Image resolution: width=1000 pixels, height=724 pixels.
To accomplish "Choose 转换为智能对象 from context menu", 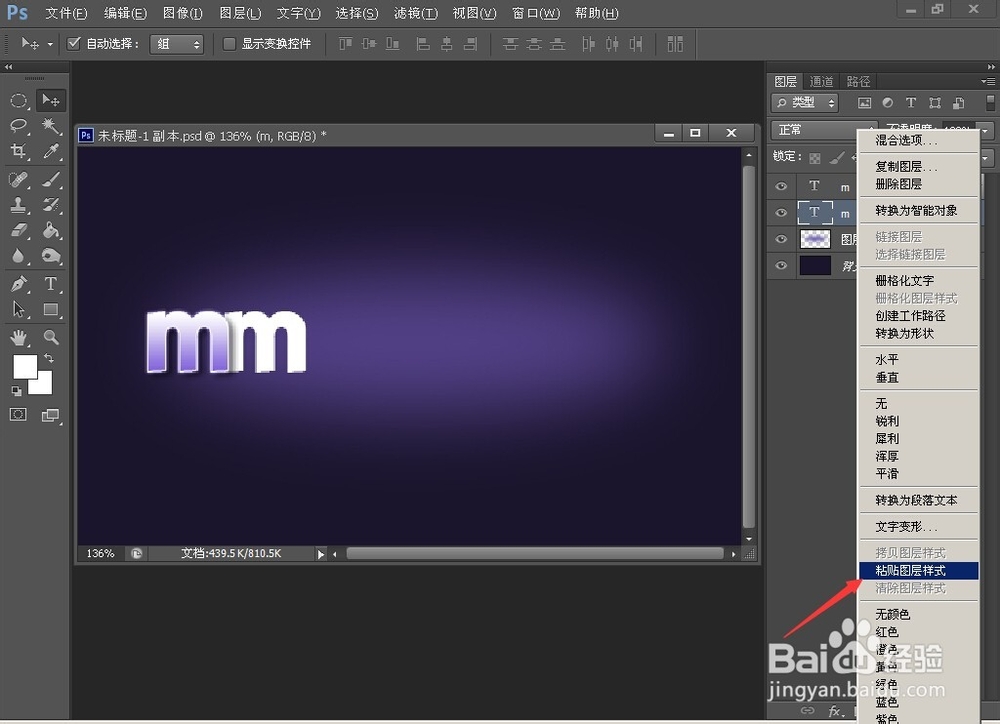I will 918,211.
